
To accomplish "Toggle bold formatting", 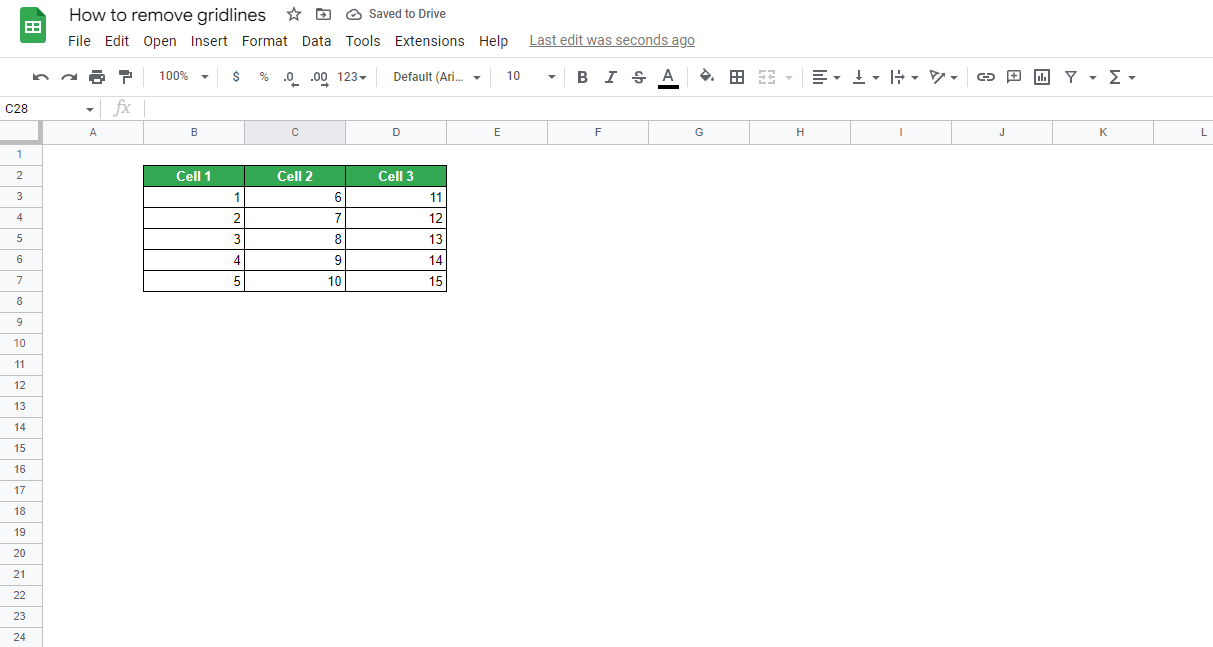I will point(582,76).
